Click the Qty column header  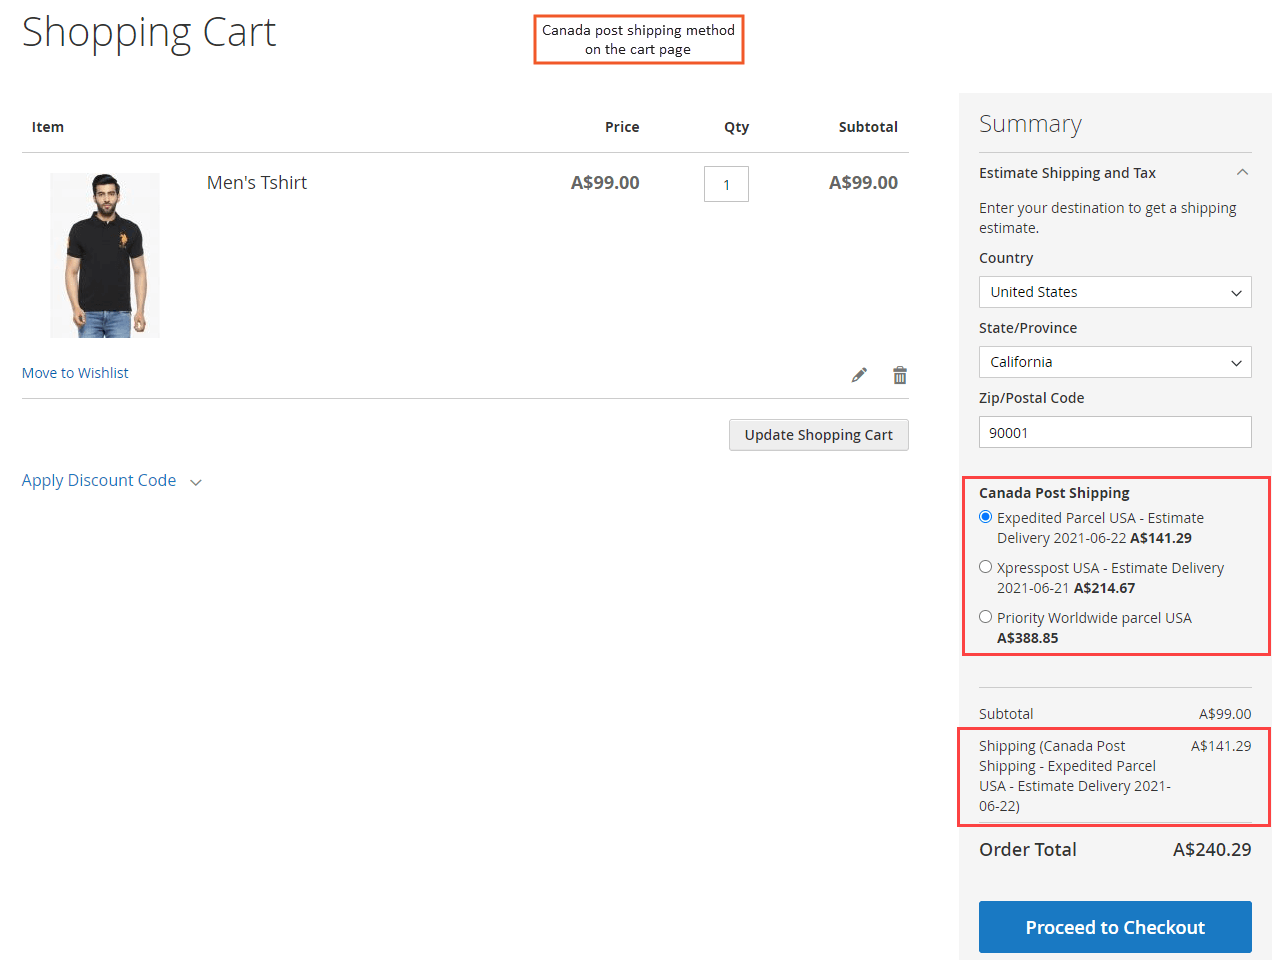(737, 127)
